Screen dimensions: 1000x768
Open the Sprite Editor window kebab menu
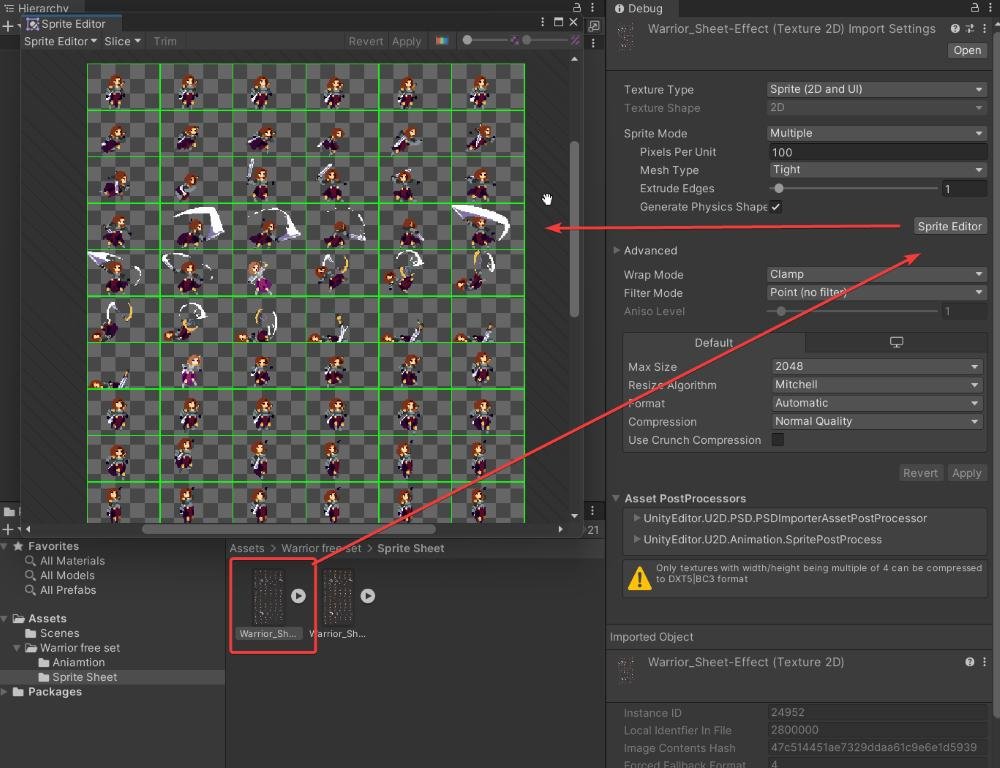543,22
